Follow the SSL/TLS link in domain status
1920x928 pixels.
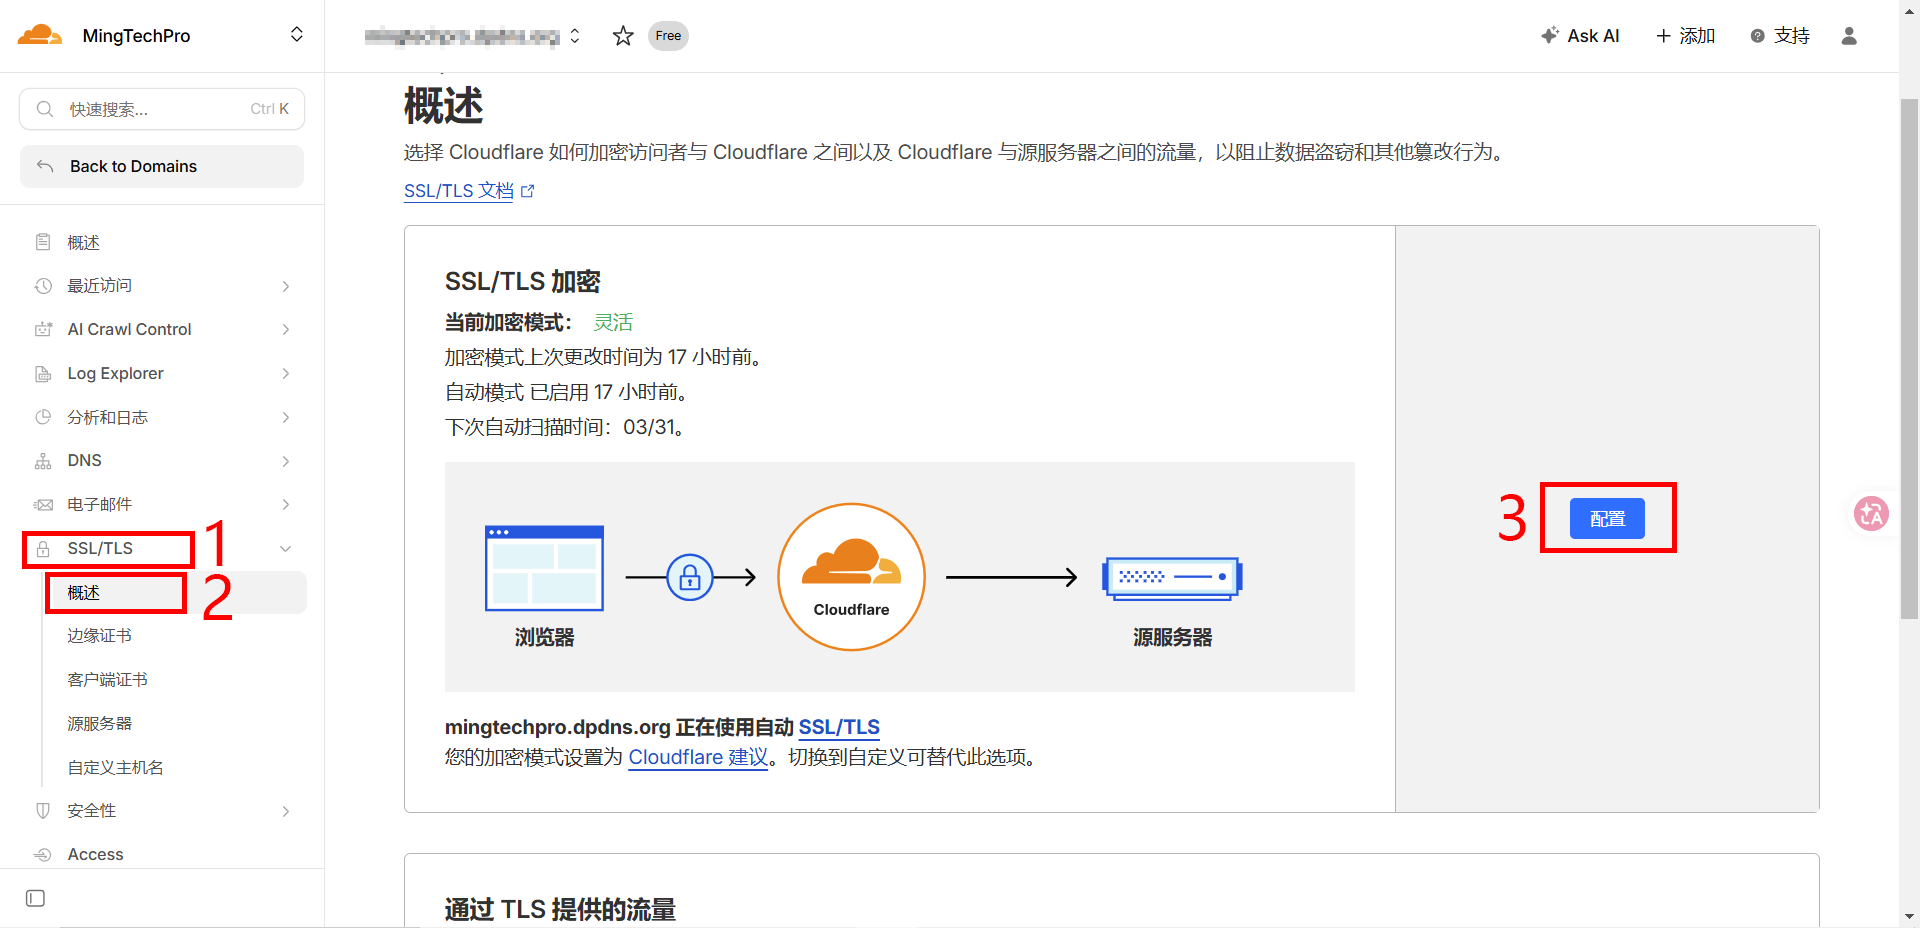click(839, 727)
